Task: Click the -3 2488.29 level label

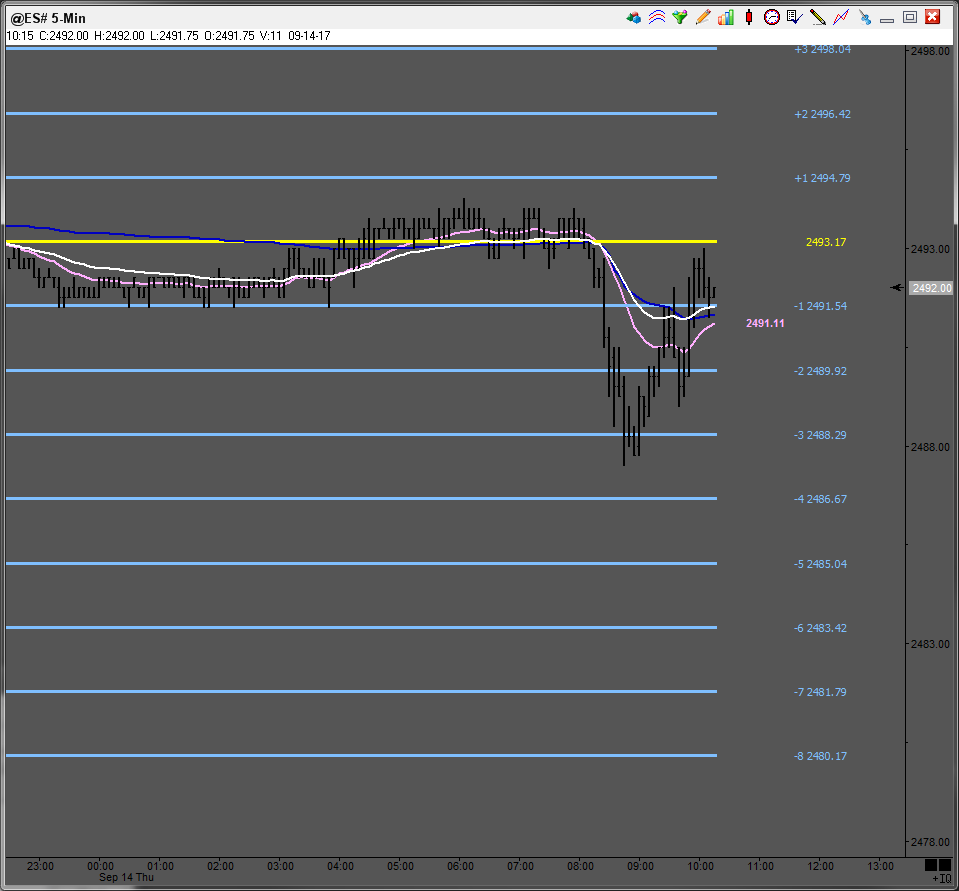Action: [x=821, y=435]
